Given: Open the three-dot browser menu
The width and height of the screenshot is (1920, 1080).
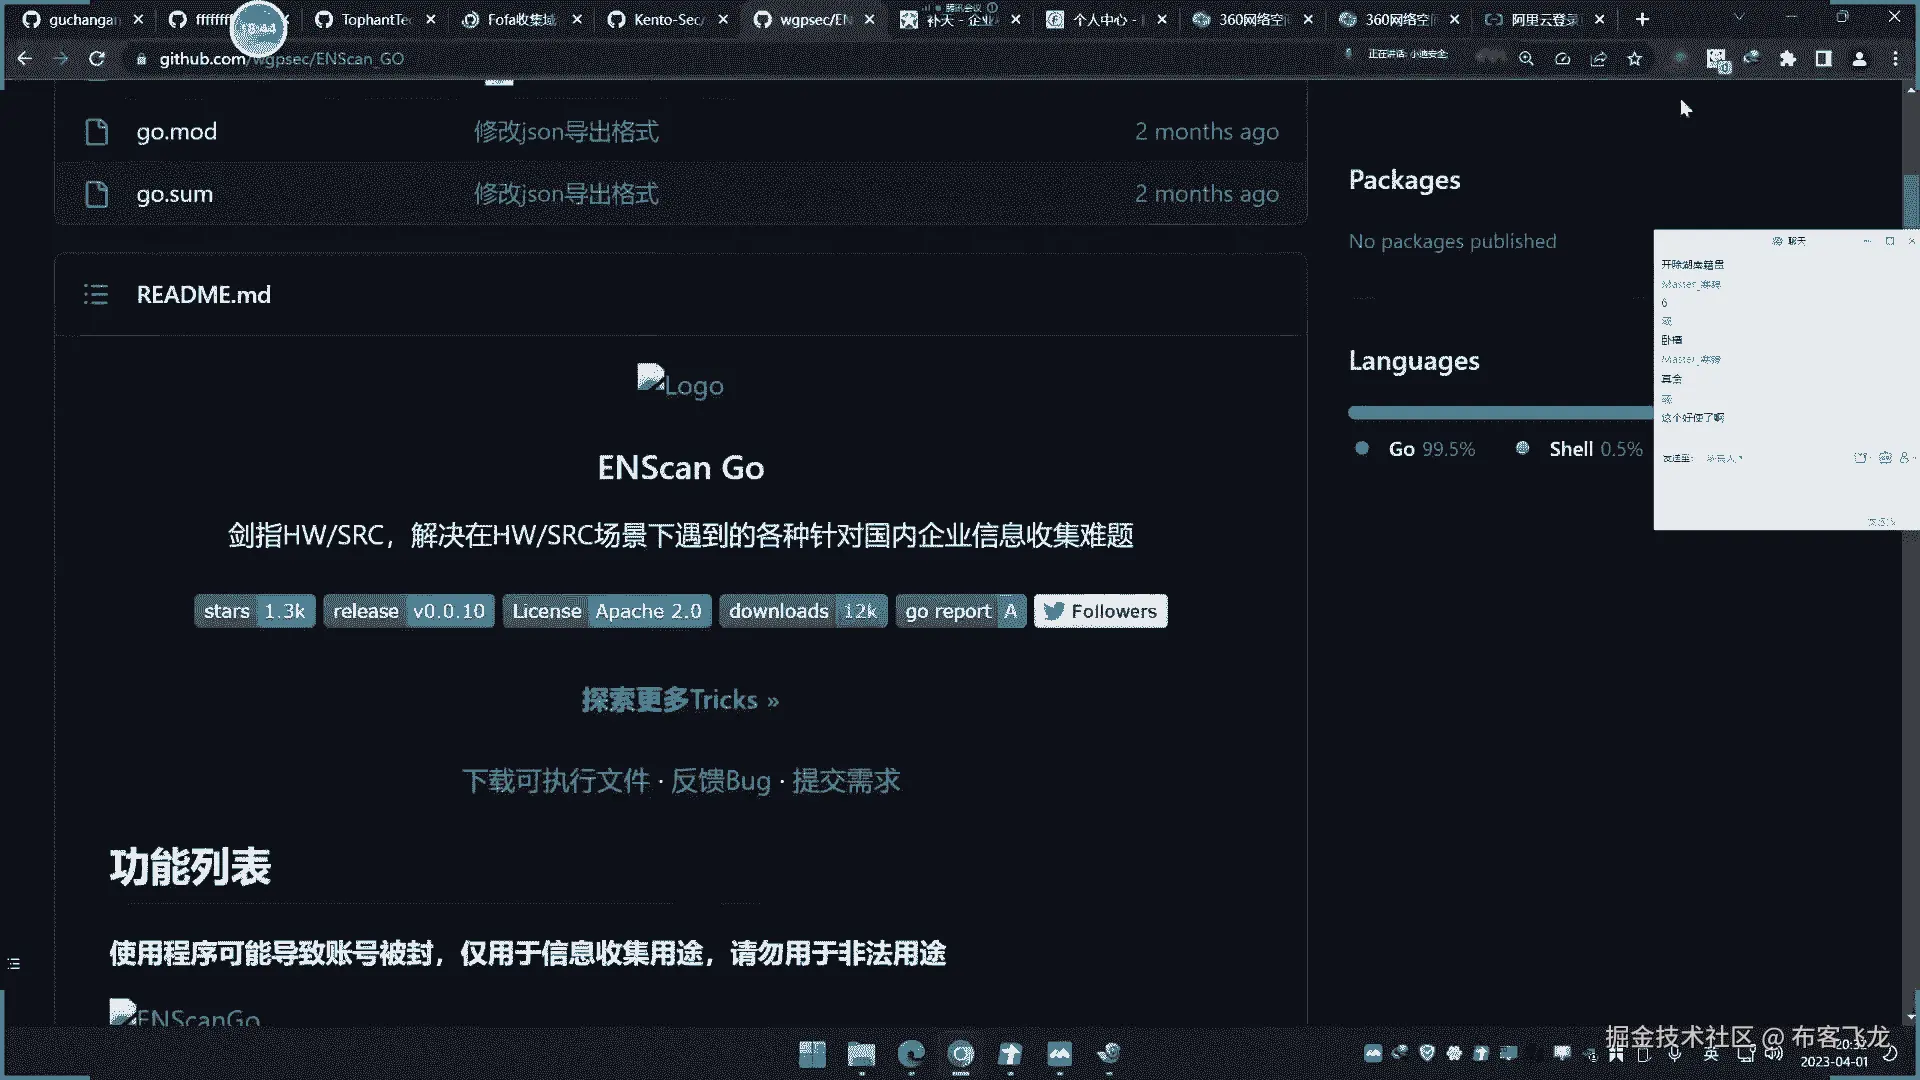Looking at the screenshot, I should tap(1896, 59).
